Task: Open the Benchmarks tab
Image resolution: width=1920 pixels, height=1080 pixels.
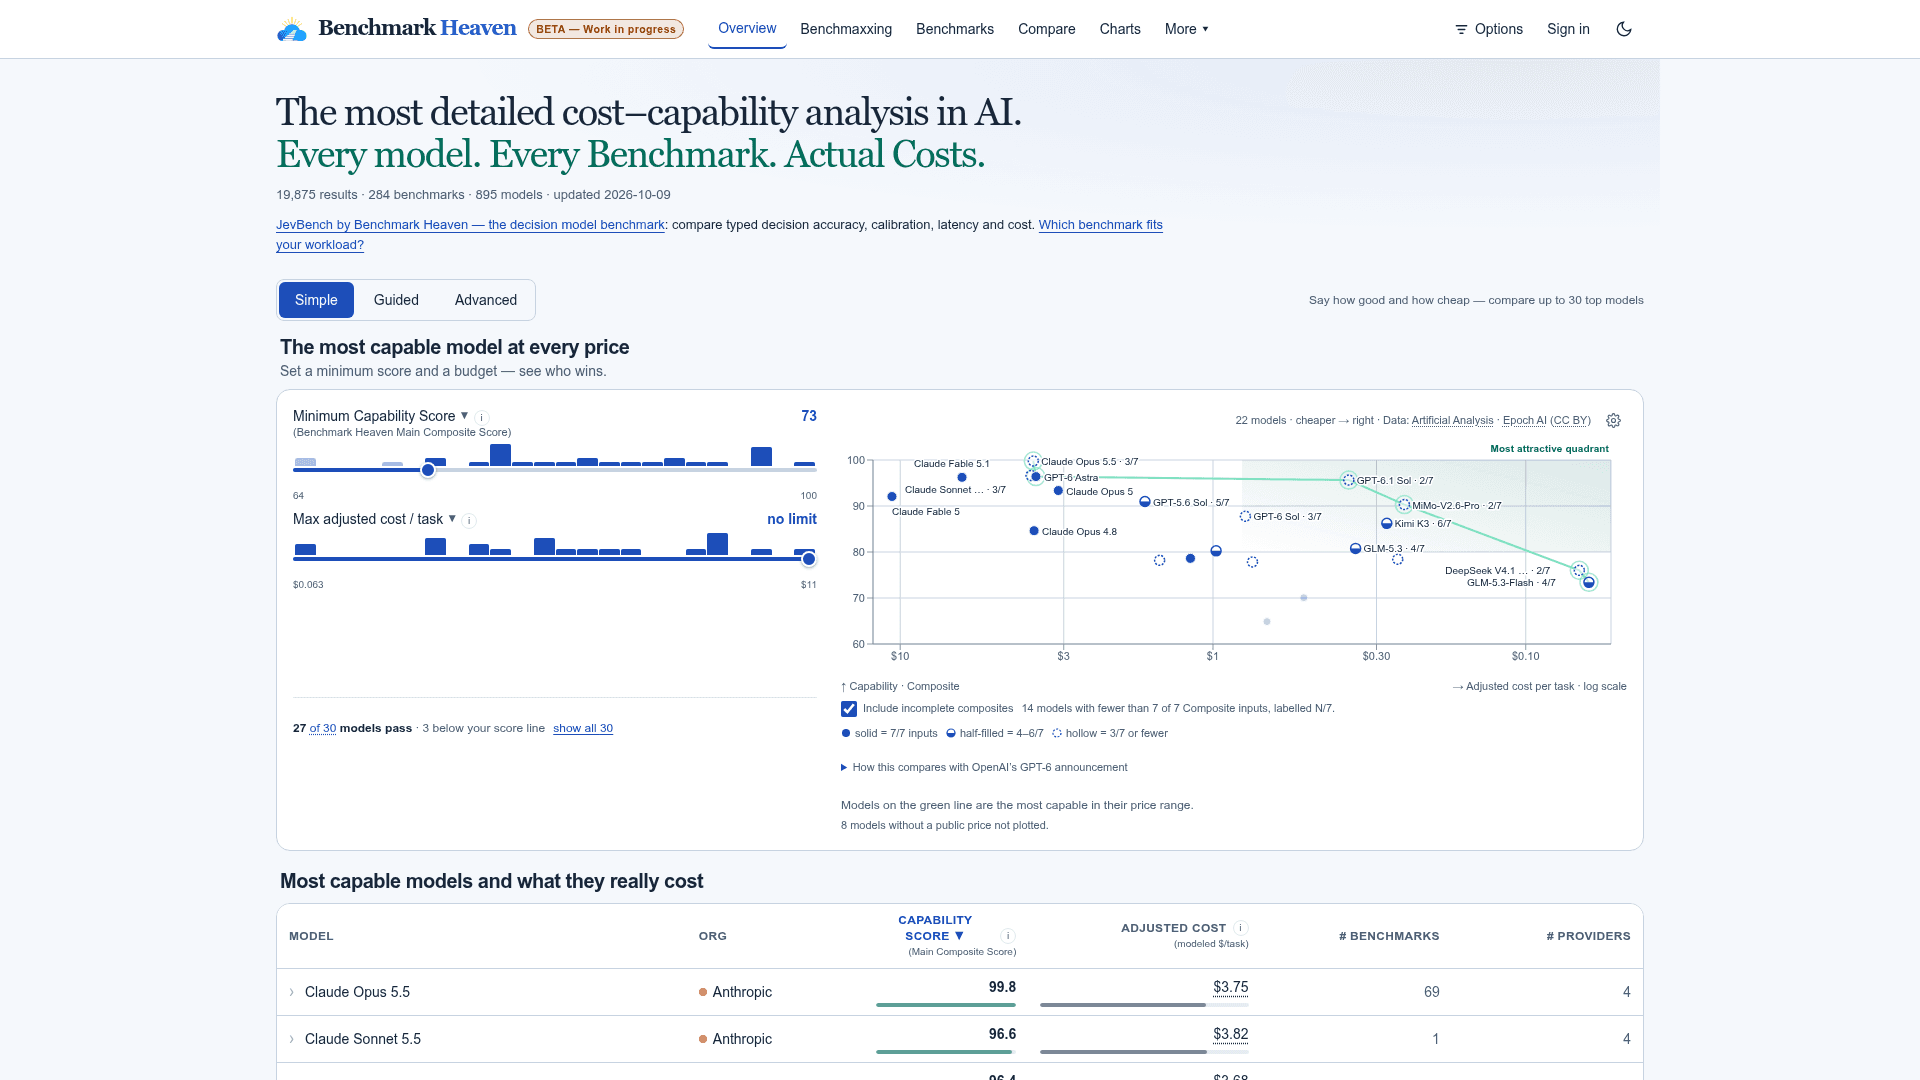Action: coord(955,29)
